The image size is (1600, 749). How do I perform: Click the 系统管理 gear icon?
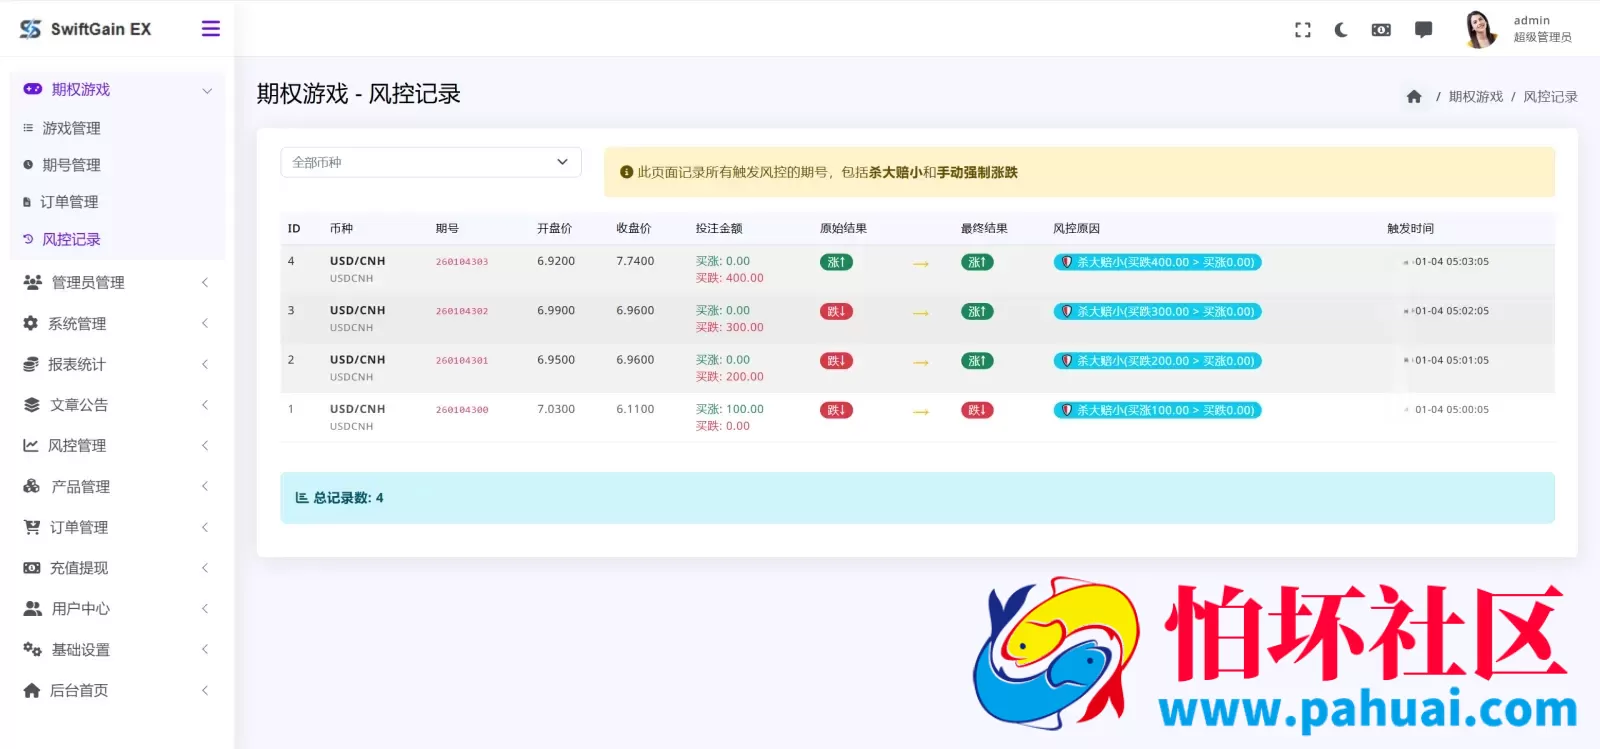[31, 323]
